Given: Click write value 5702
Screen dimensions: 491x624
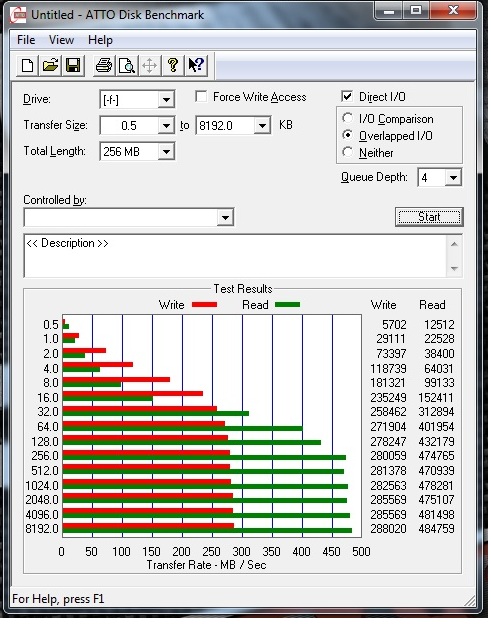Looking at the screenshot, I should 394,325.
